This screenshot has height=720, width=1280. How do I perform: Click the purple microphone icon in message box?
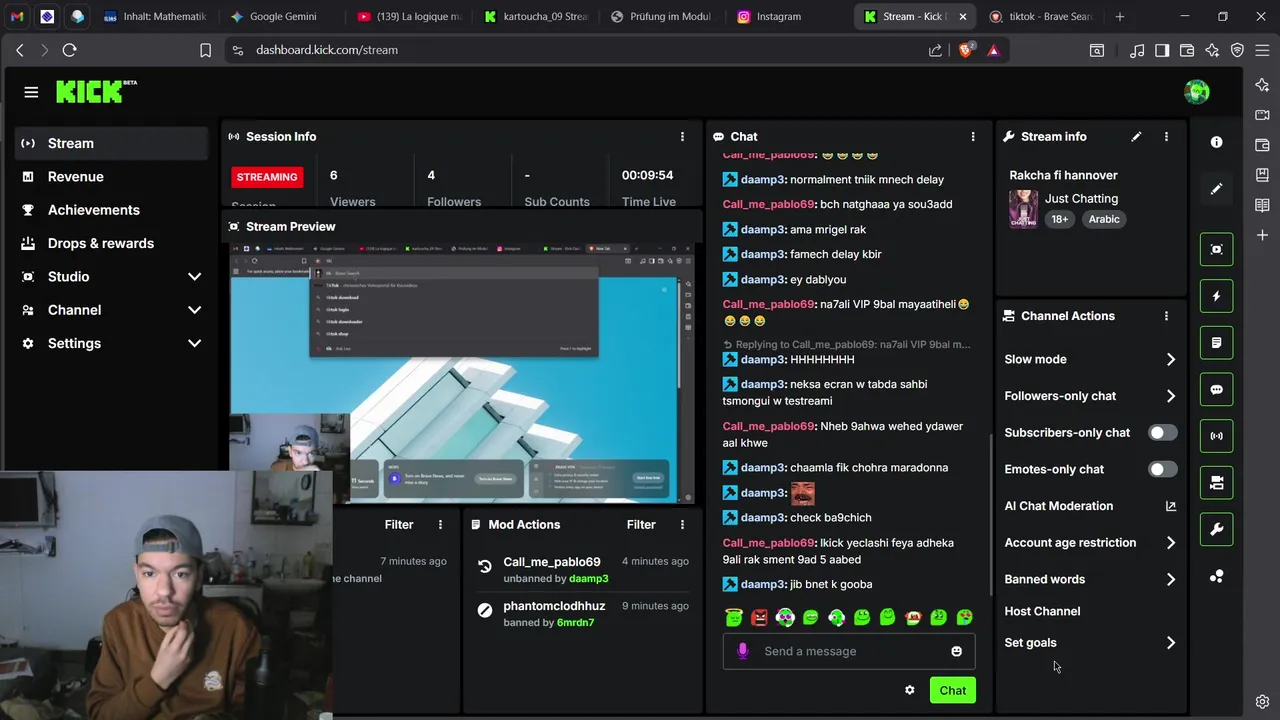[x=742, y=651]
